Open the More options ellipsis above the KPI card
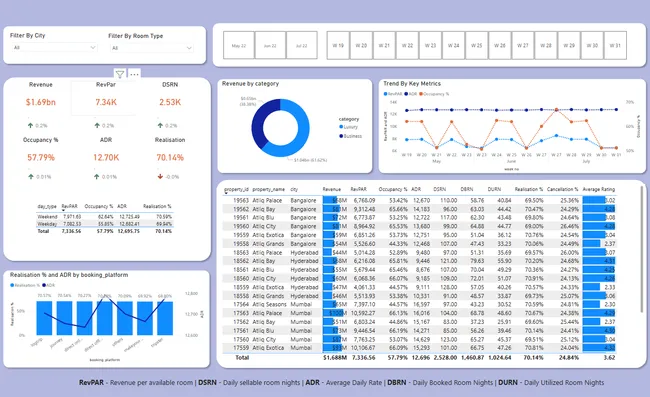The image size is (650, 397). 134,75
